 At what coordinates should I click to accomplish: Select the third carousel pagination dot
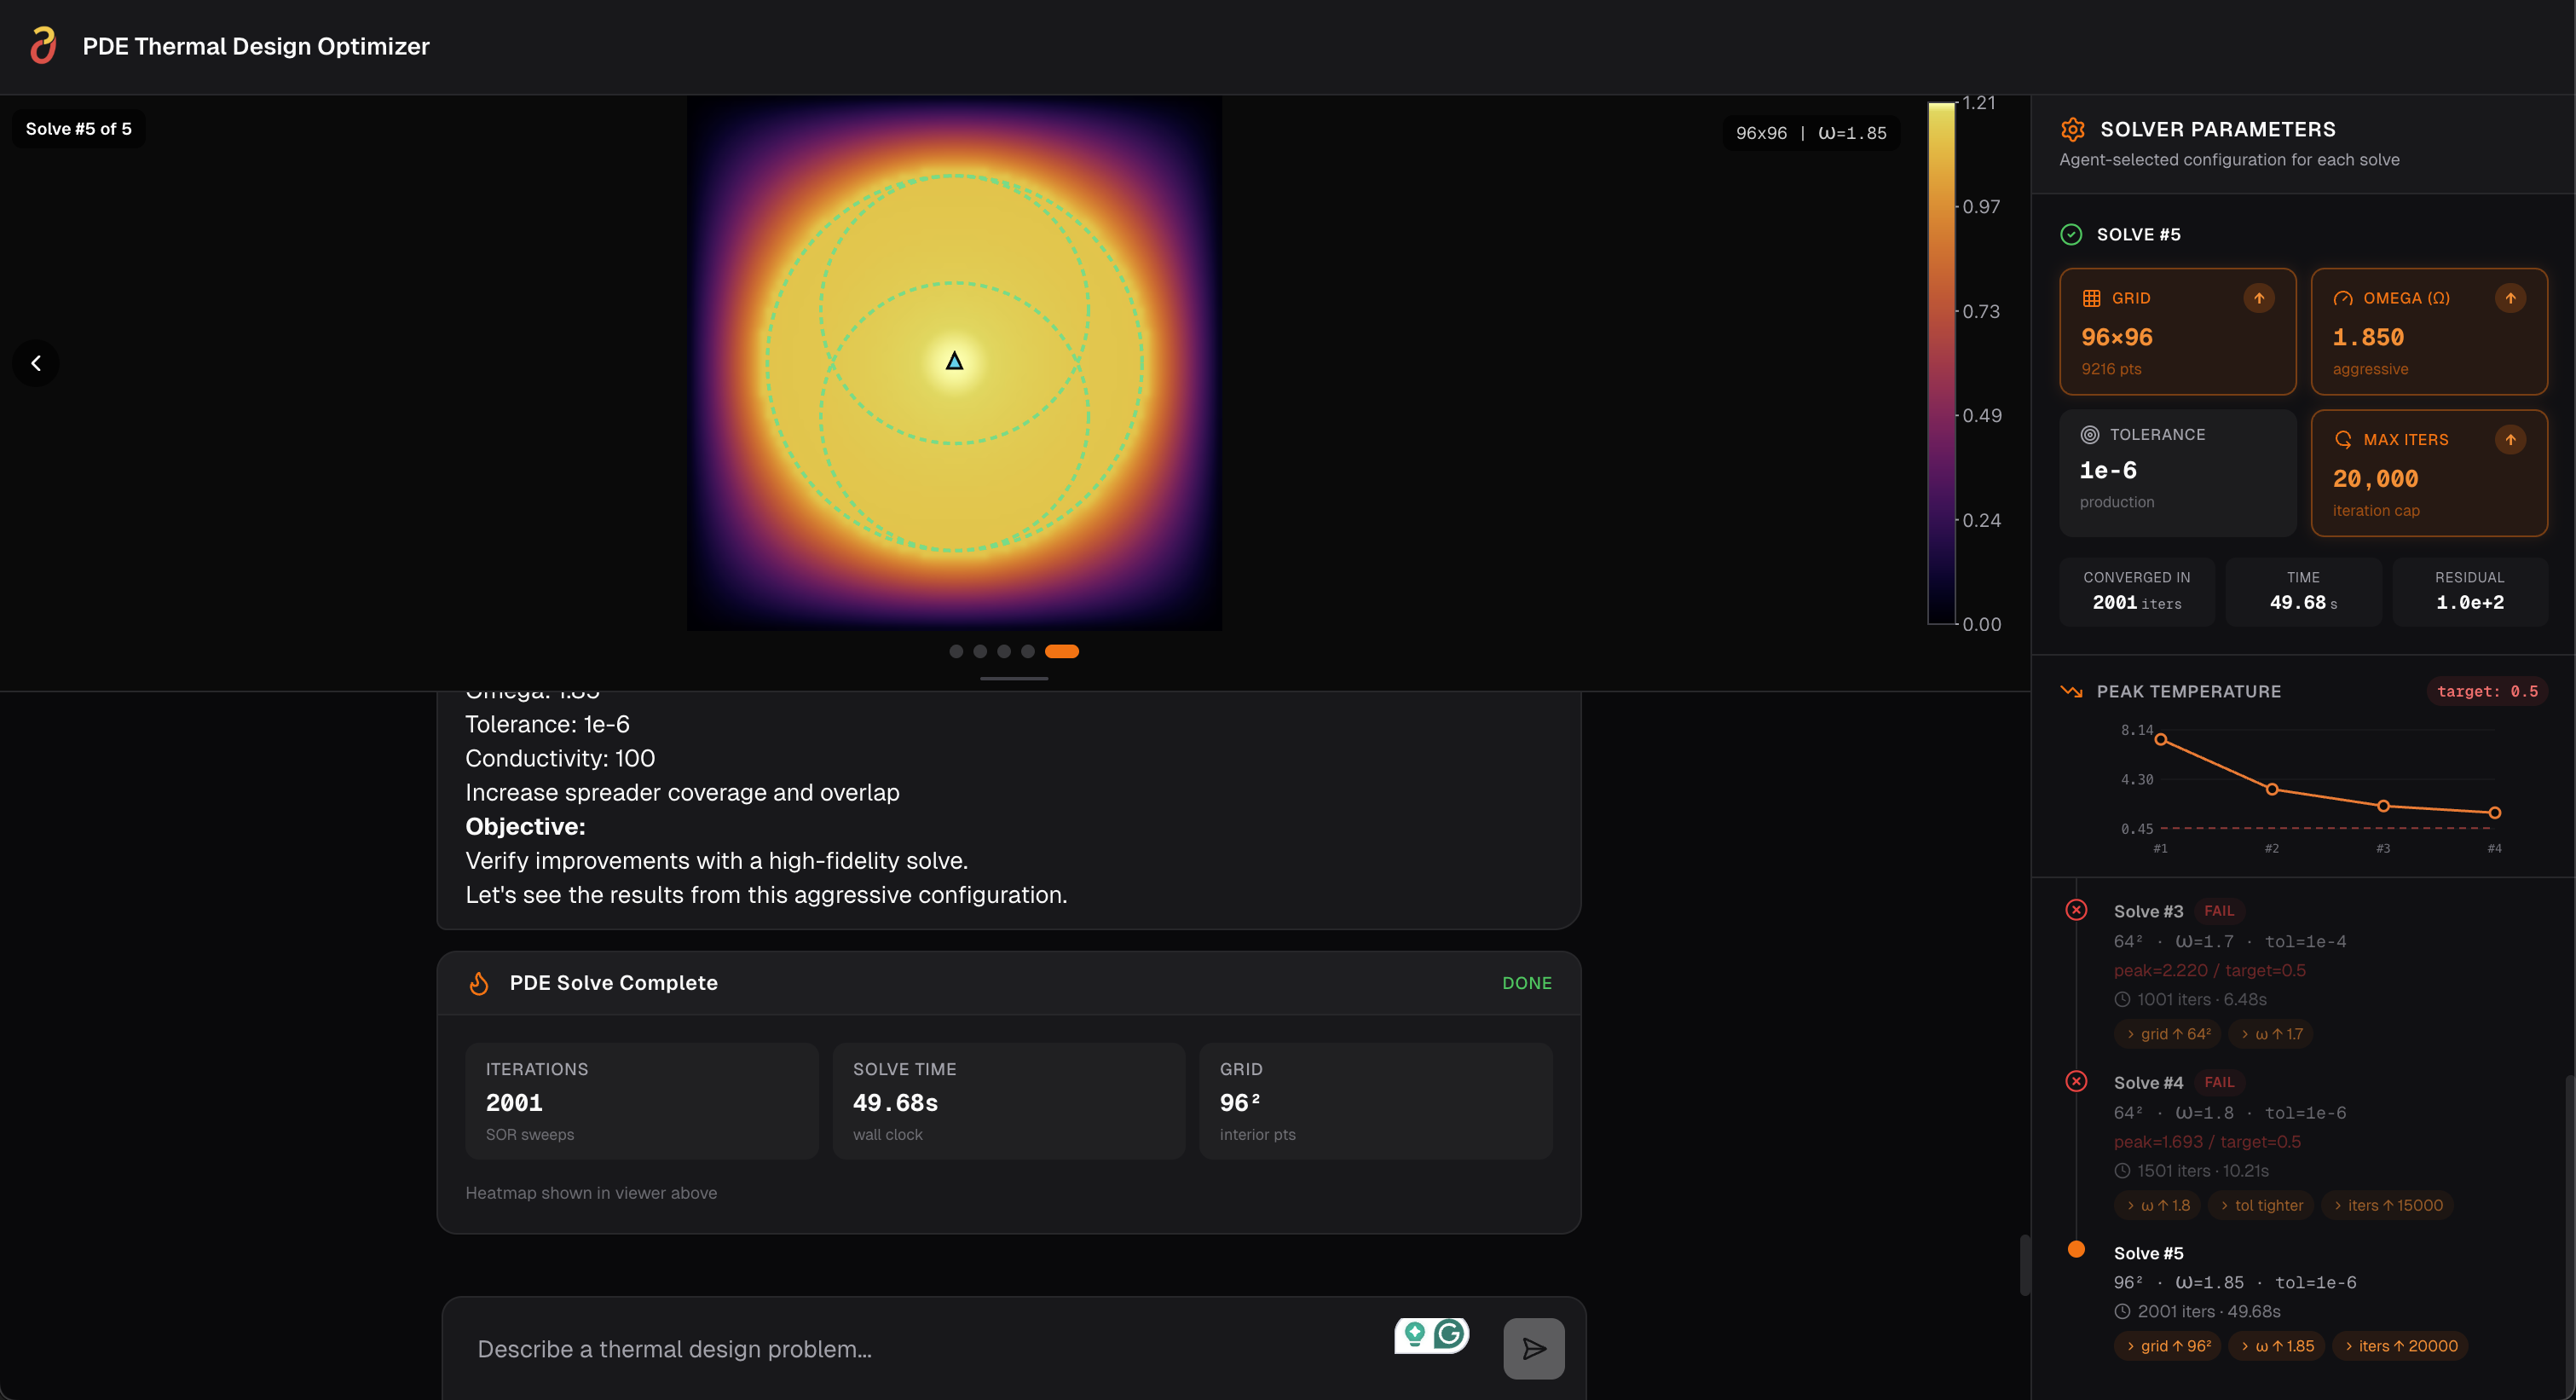click(x=1003, y=651)
